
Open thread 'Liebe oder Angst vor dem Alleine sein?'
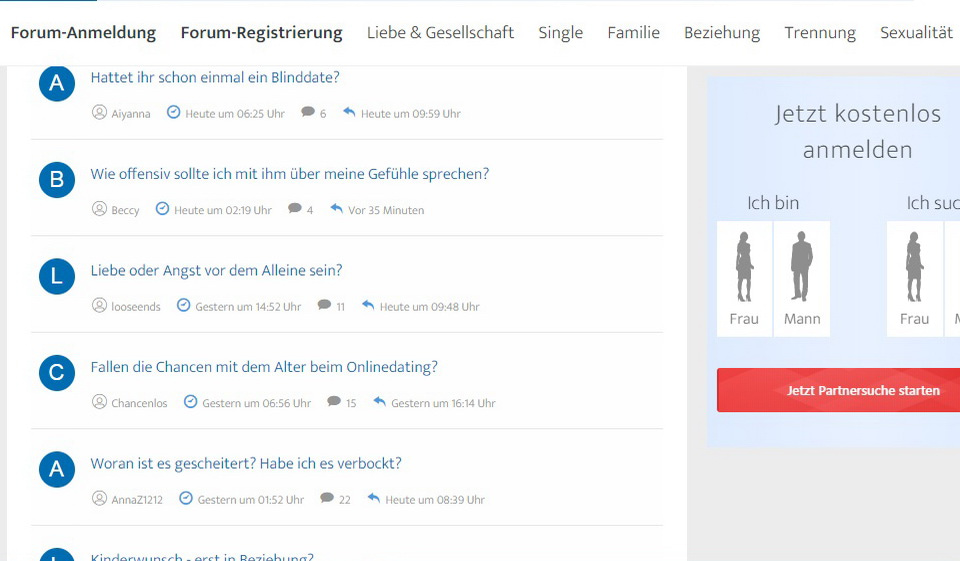tap(216, 270)
